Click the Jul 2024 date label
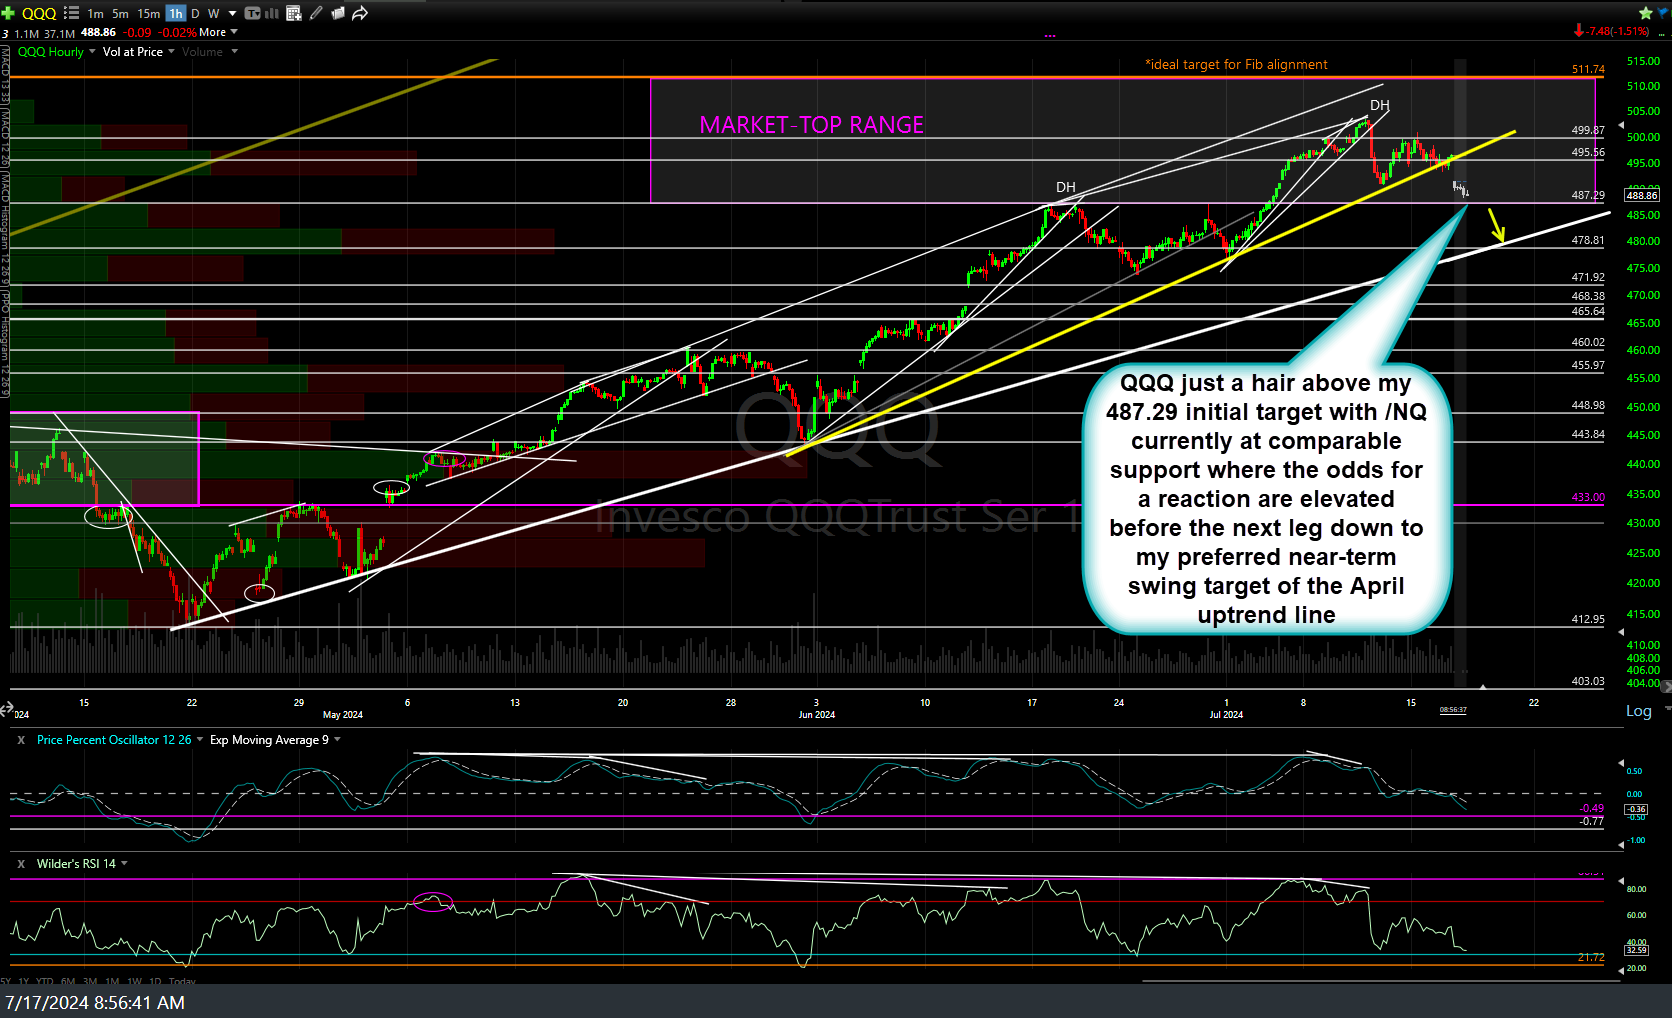The height and width of the screenshot is (1018, 1672). click(1226, 715)
